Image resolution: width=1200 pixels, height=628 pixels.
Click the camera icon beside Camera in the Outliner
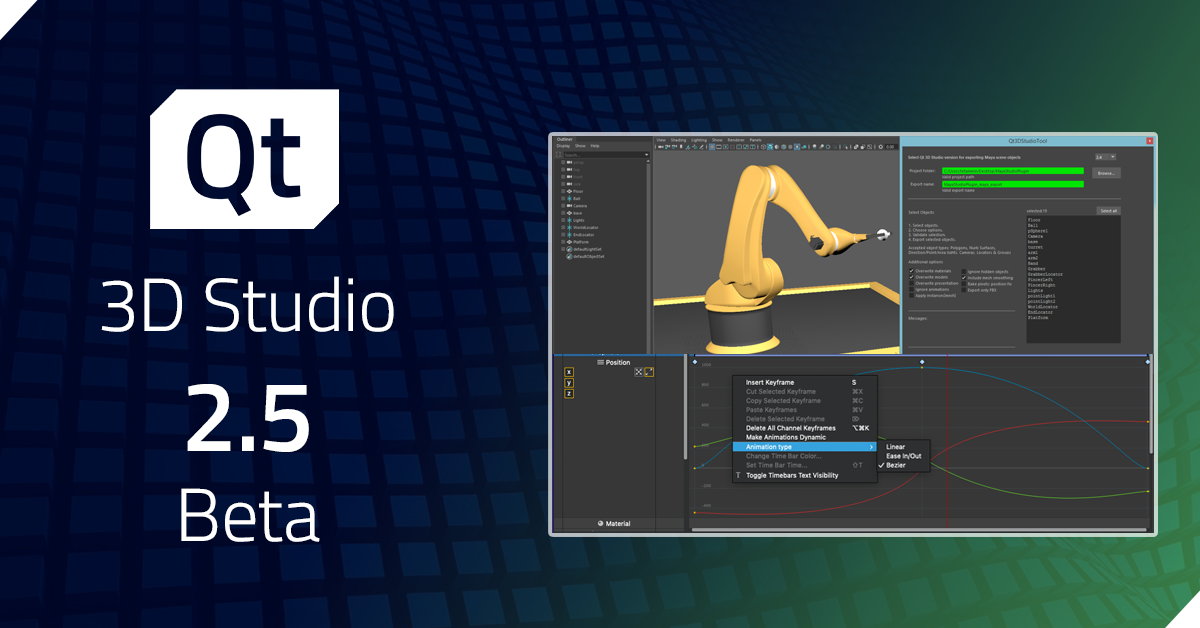click(569, 206)
